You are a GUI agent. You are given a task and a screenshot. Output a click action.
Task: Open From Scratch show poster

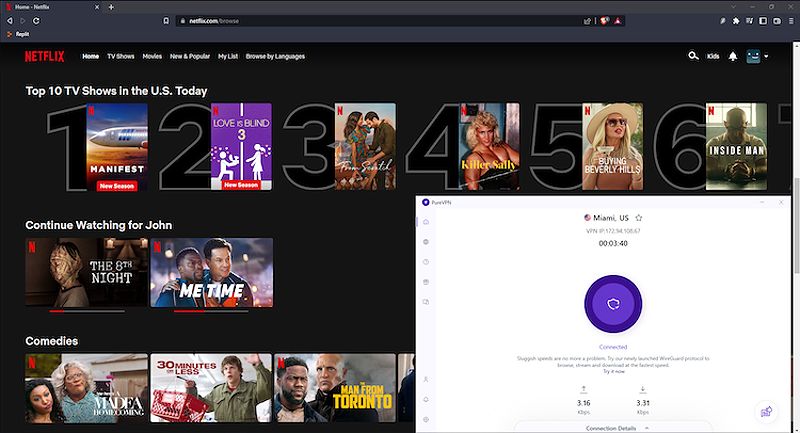tap(365, 147)
